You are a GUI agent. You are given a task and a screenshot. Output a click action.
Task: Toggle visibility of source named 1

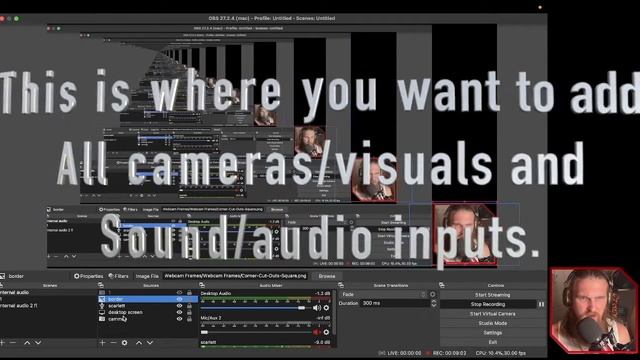coord(179,293)
